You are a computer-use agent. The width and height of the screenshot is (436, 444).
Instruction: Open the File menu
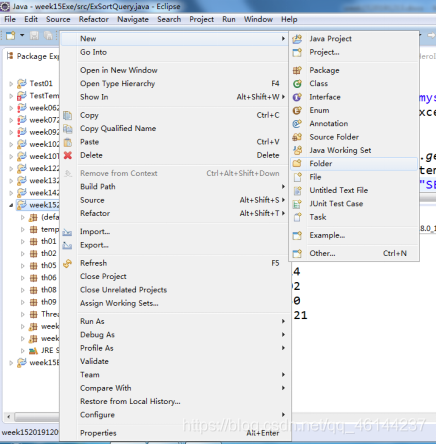[10, 19]
